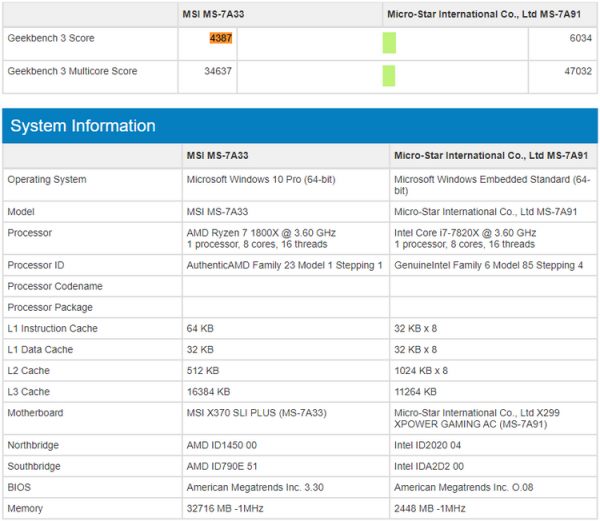This screenshot has height=521, width=600.
Task: Click the MSI X370 SLI PLUS motherboard entry
Action: point(256,413)
